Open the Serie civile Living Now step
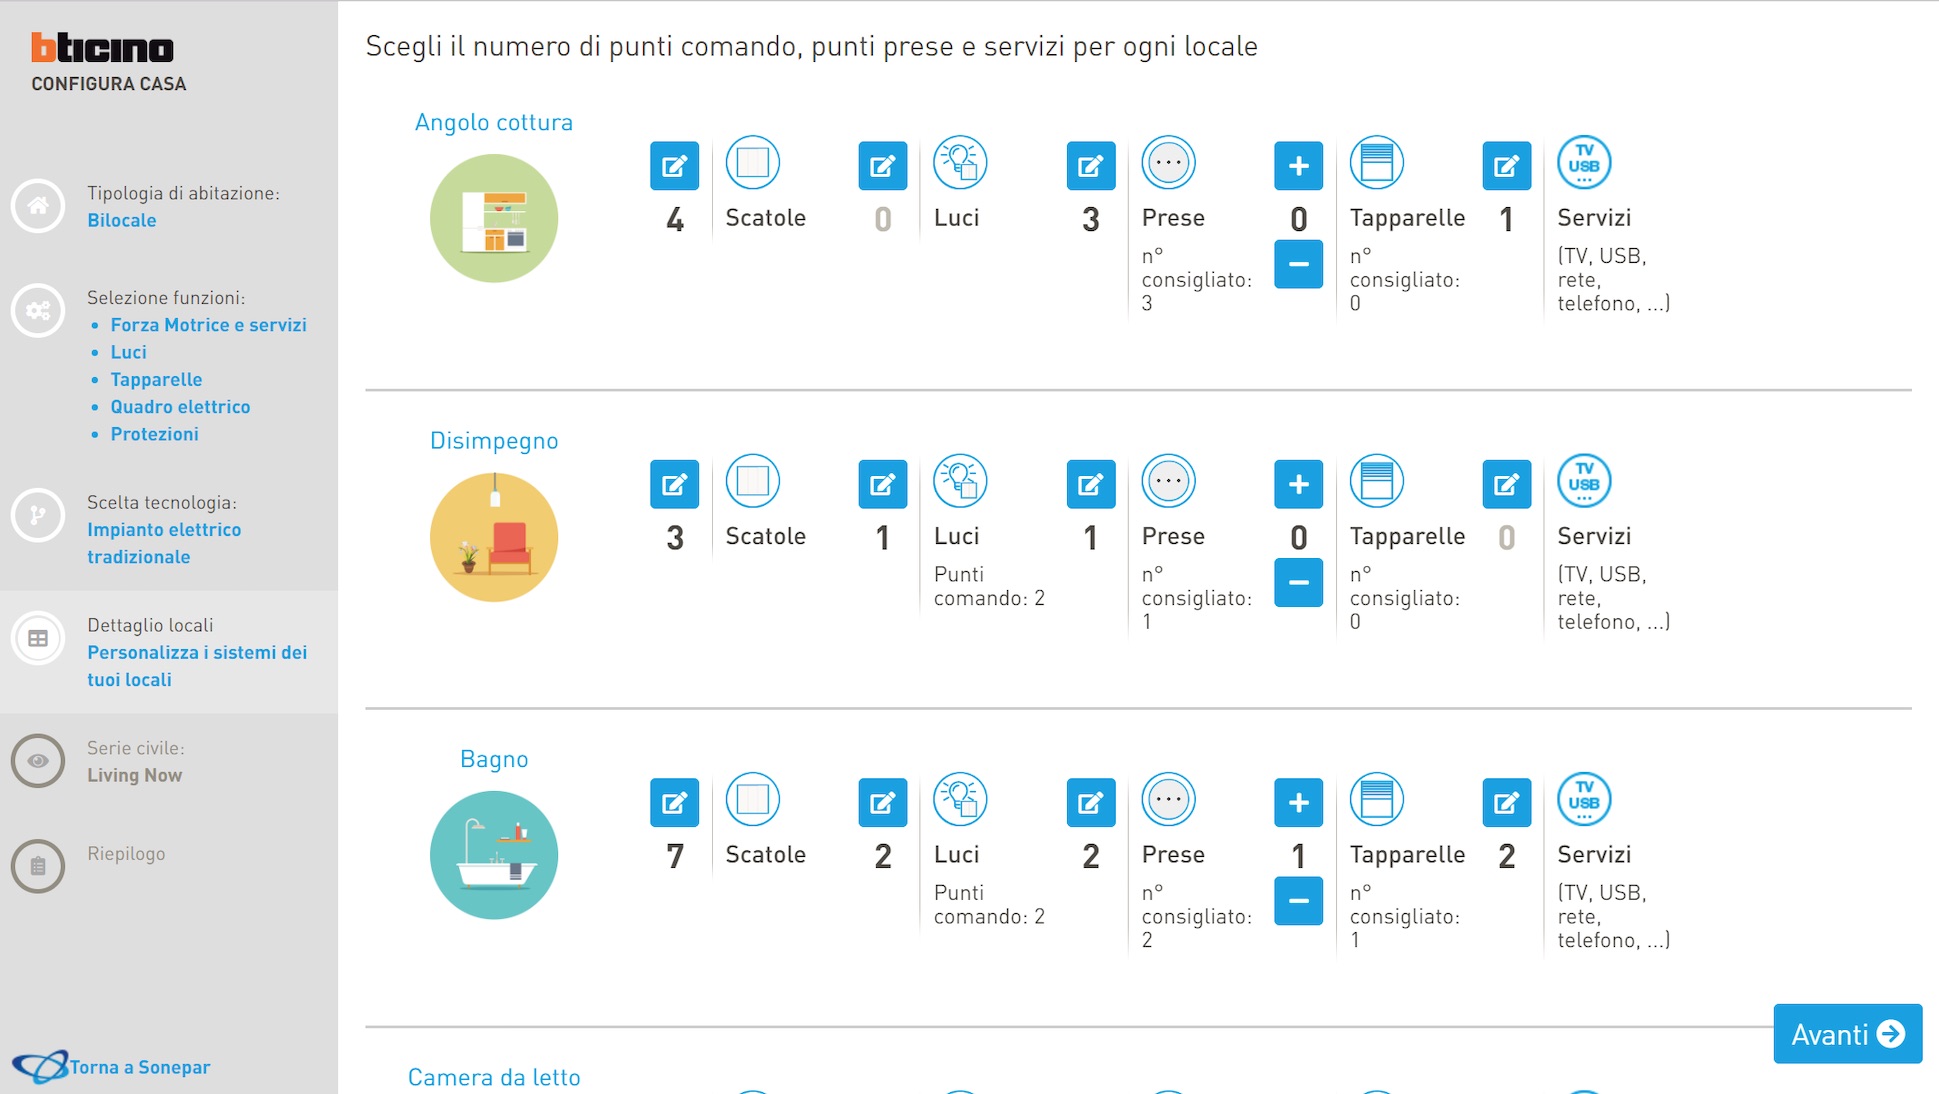1939x1094 pixels. point(134,775)
